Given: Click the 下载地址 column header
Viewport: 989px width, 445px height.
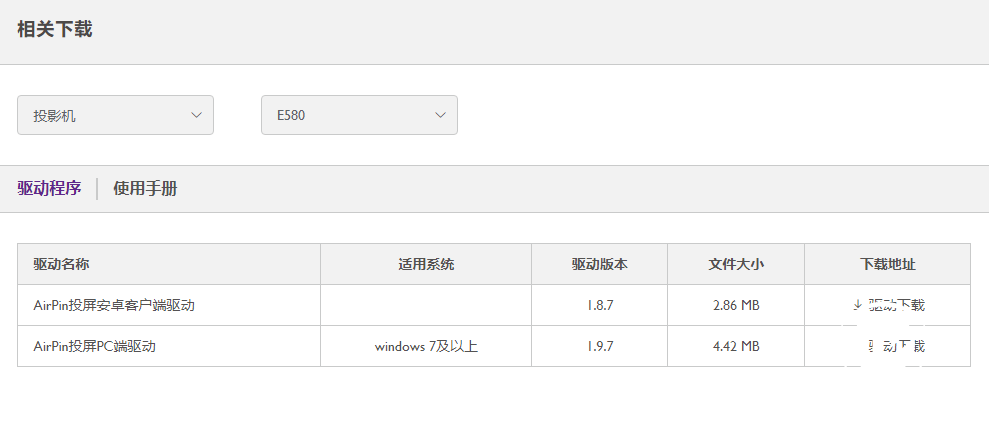Looking at the screenshot, I should pos(887,264).
